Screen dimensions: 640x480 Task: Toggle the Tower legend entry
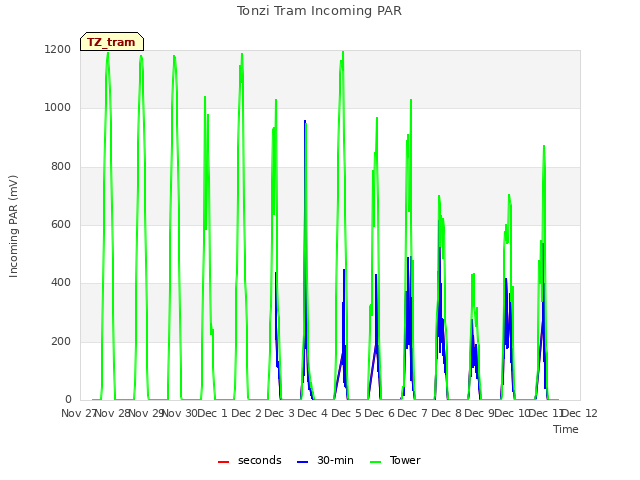(x=395, y=460)
